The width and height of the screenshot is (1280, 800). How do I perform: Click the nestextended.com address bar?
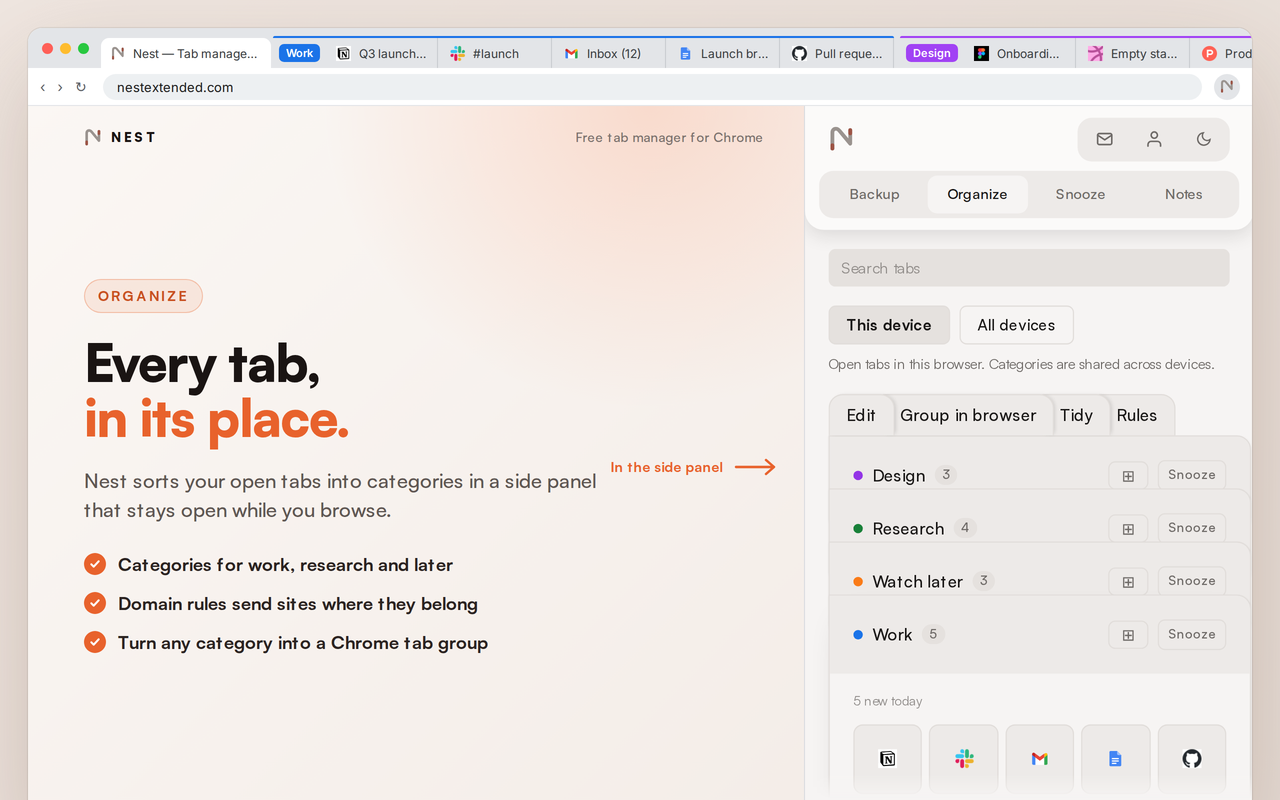pos(652,87)
